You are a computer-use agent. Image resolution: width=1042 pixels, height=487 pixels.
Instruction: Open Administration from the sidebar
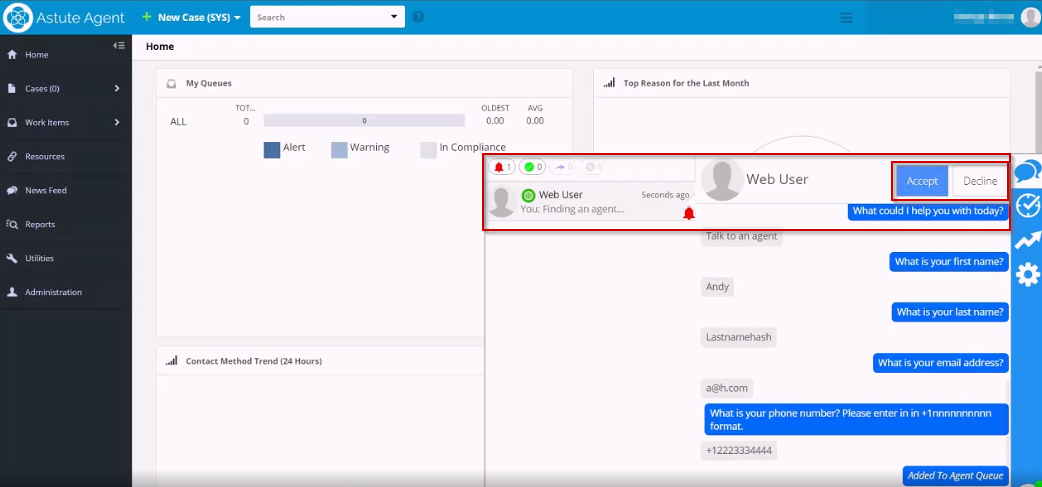(x=53, y=292)
